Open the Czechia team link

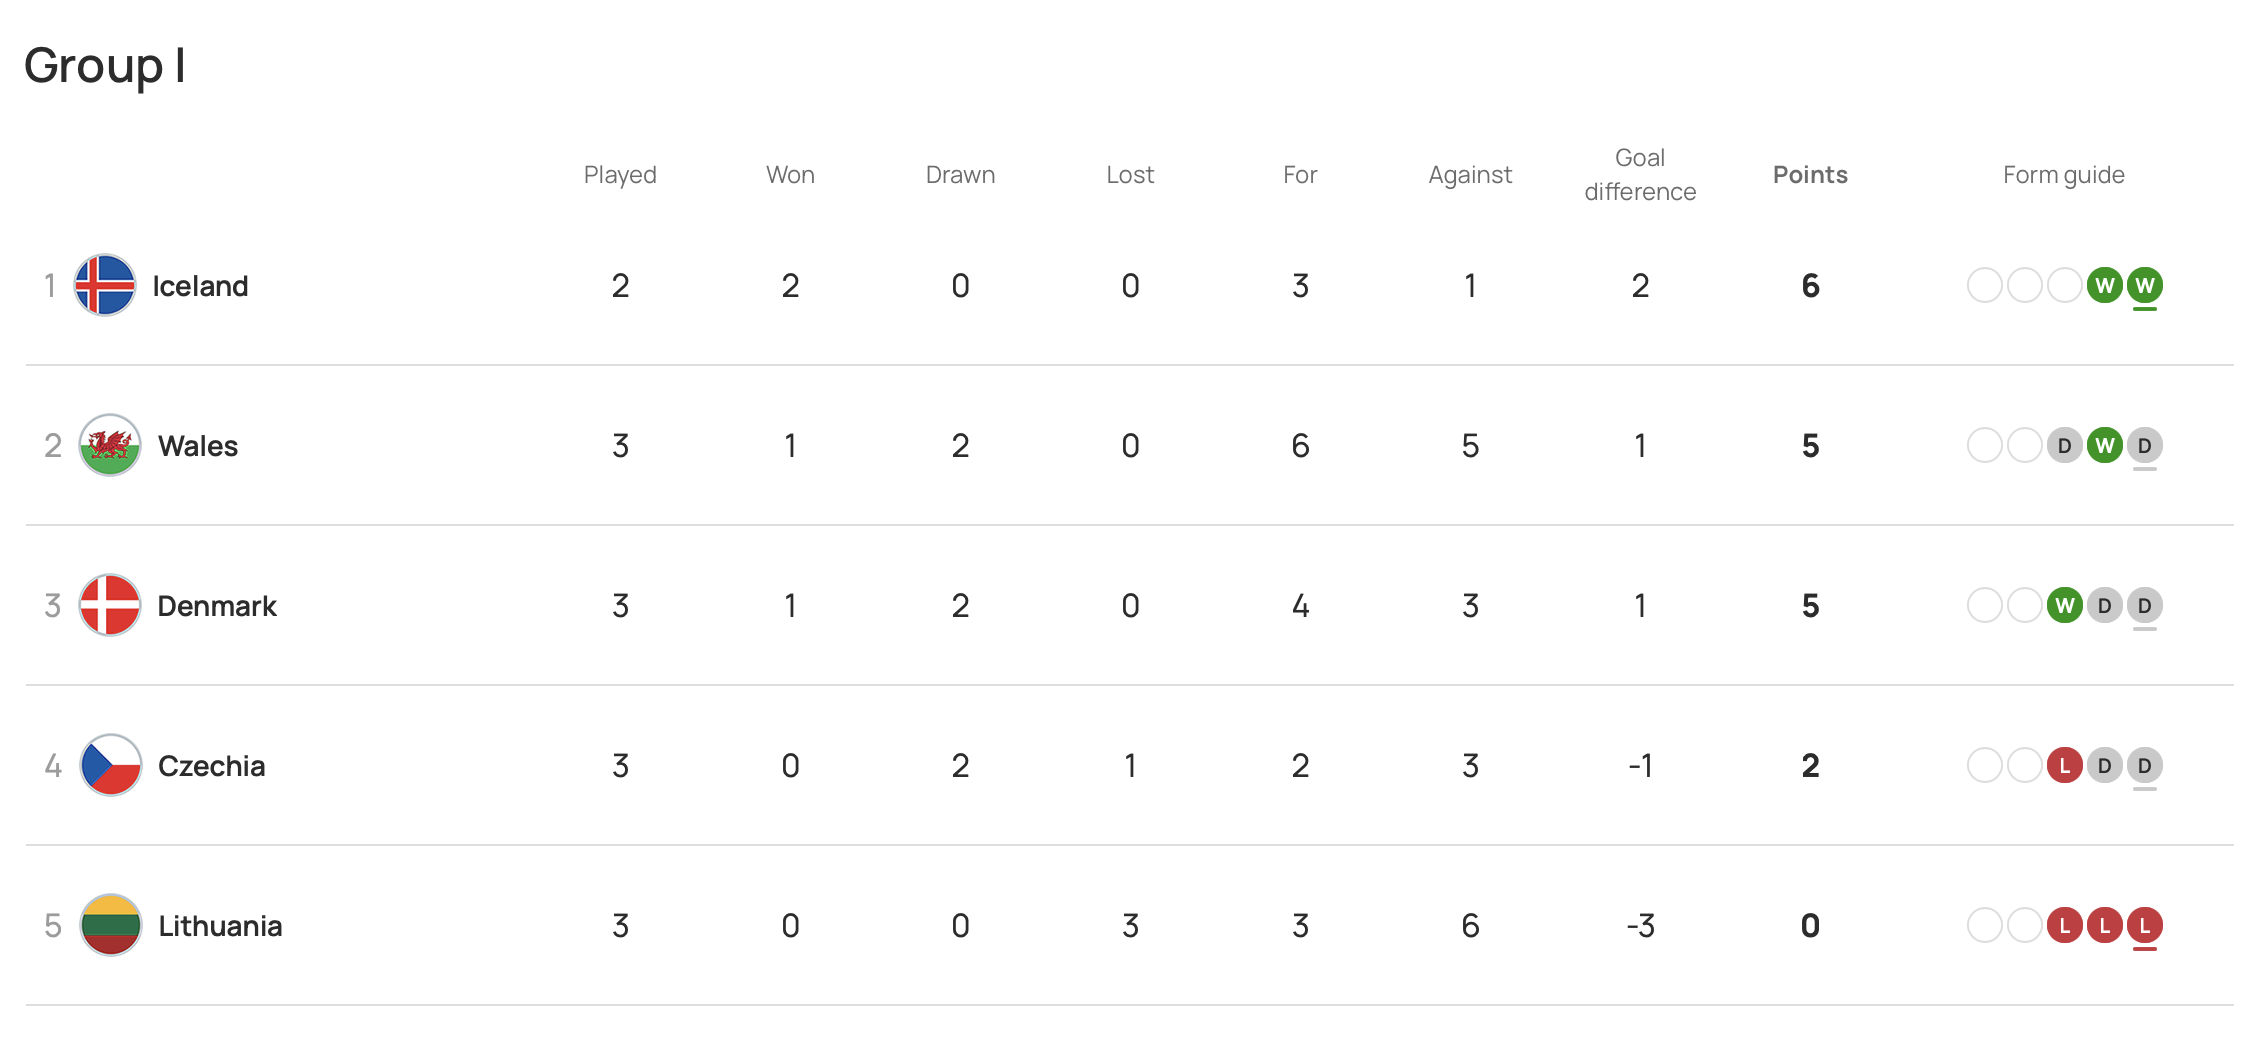(211, 766)
